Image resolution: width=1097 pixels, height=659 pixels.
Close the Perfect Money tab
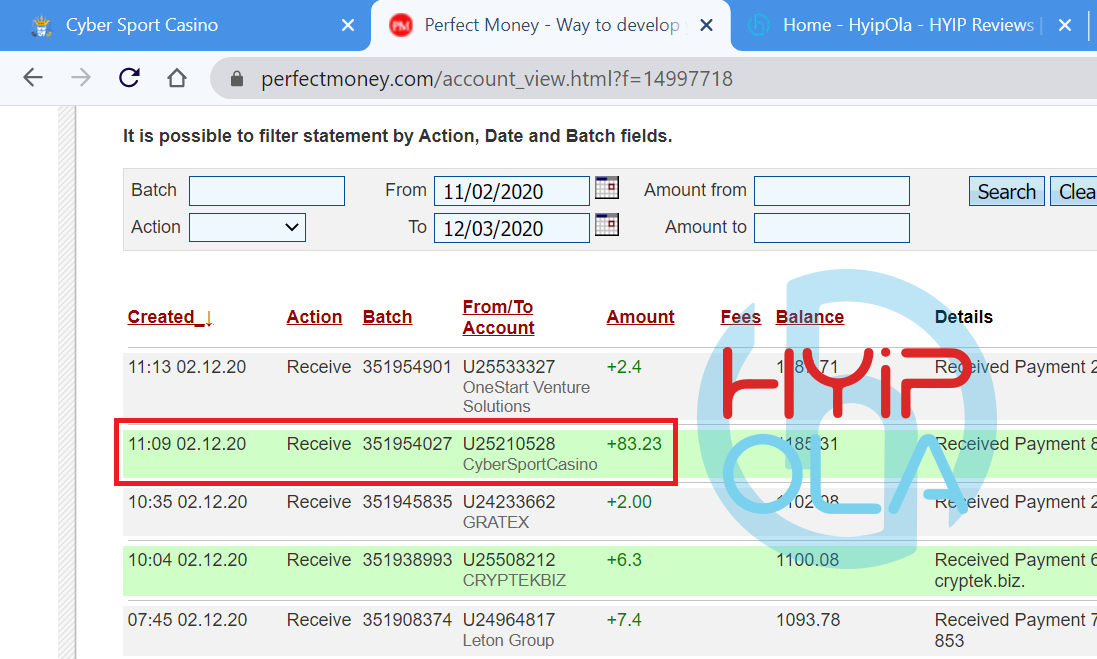(707, 26)
